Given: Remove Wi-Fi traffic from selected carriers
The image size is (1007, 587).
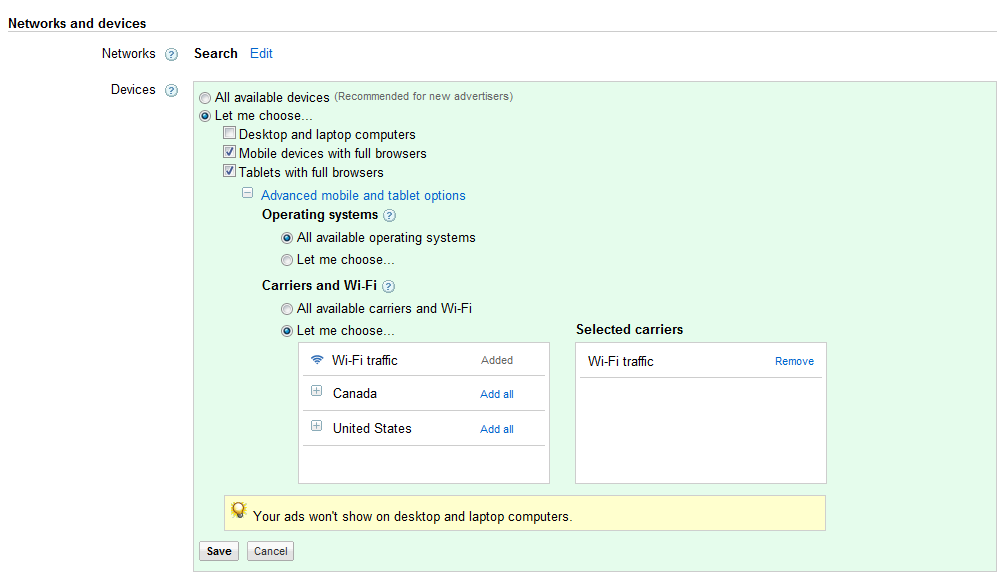Looking at the screenshot, I should pyautogui.click(x=794, y=362).
